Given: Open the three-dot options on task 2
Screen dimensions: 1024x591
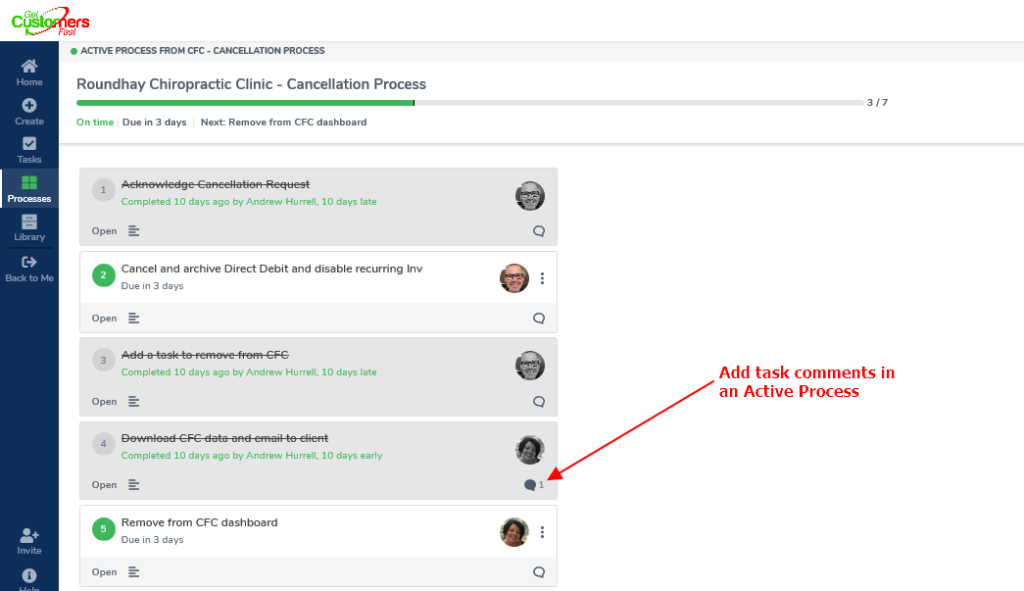Looking at the screenshot, I should point(542,279).
